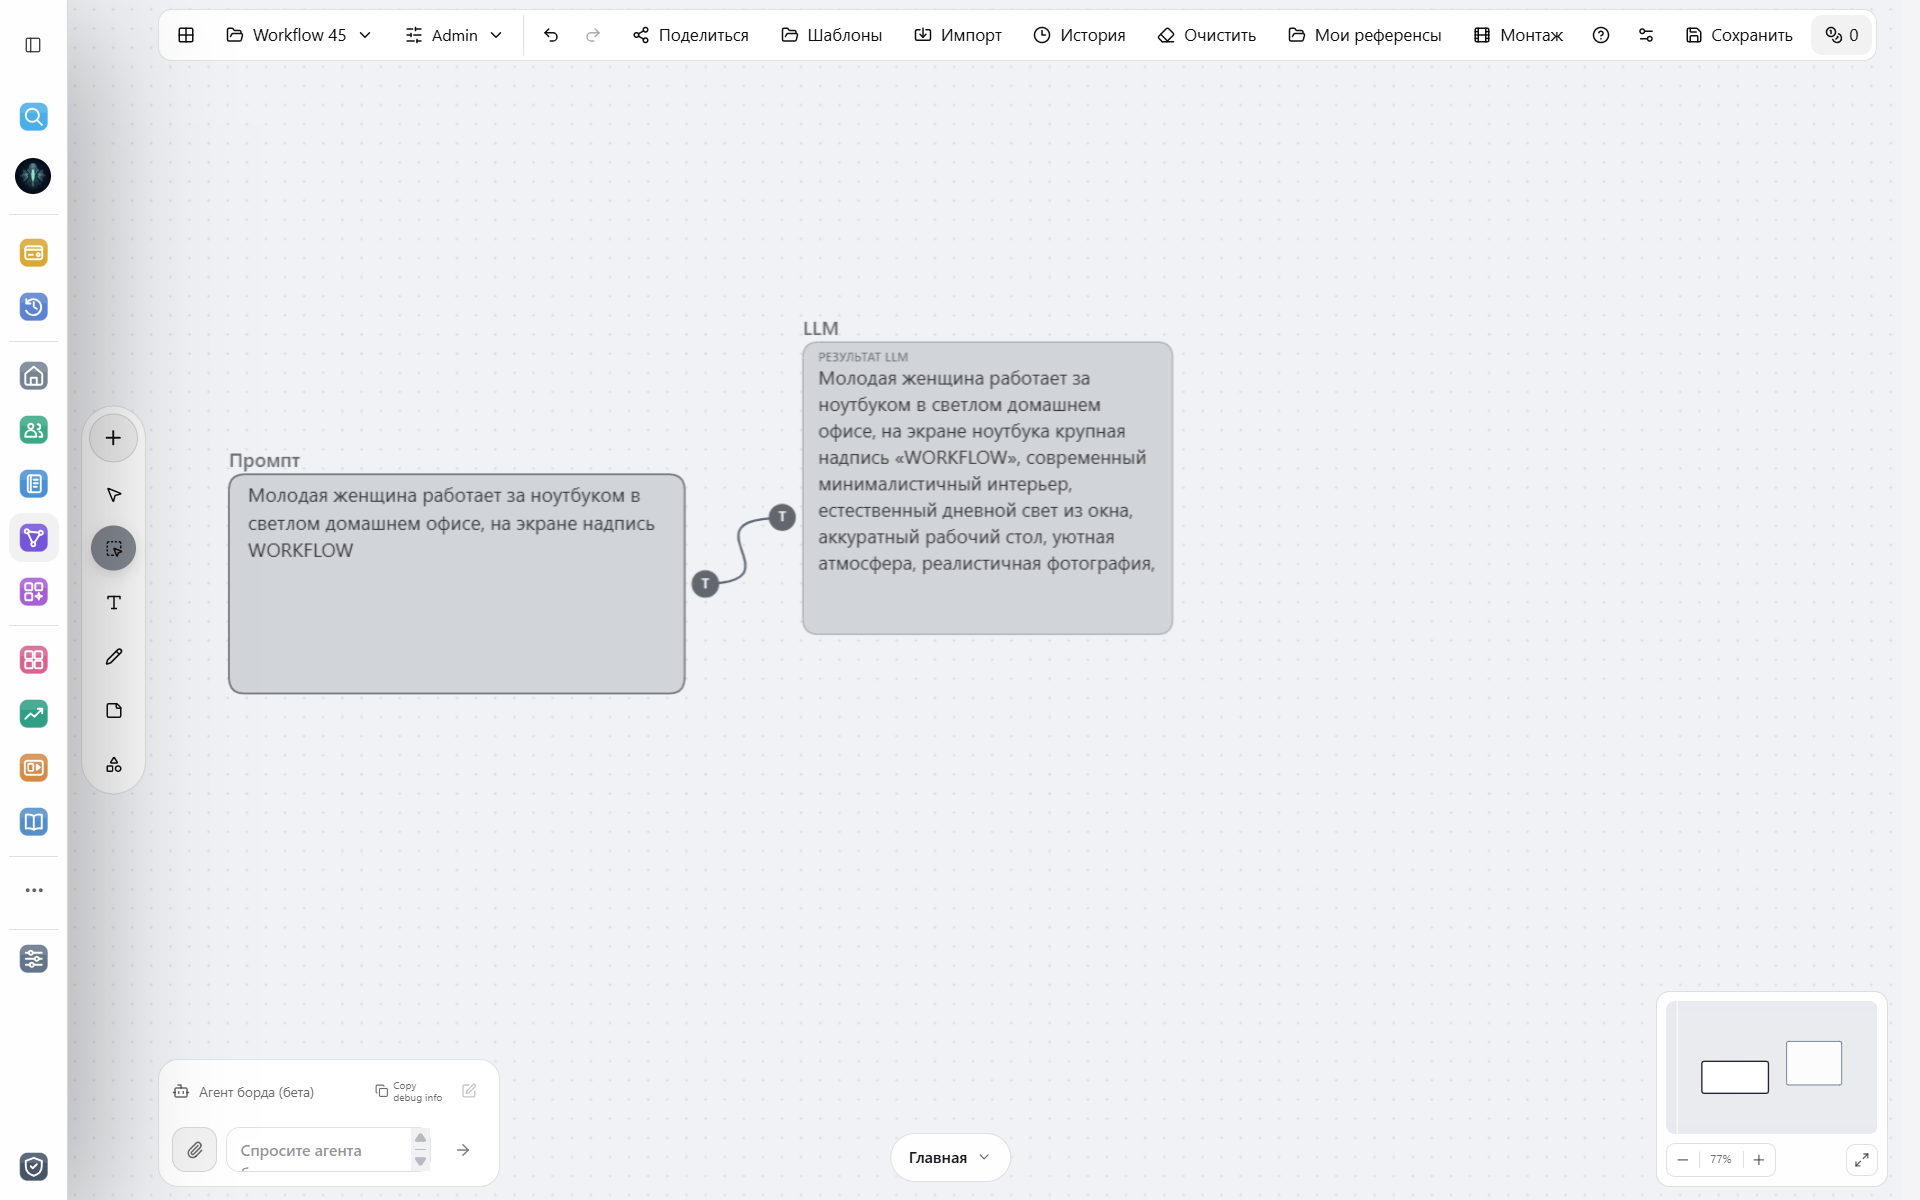Open the more options ellipsis in sidebar
This screenshot has height=1200, width=1920.
(x=33, y=890)
